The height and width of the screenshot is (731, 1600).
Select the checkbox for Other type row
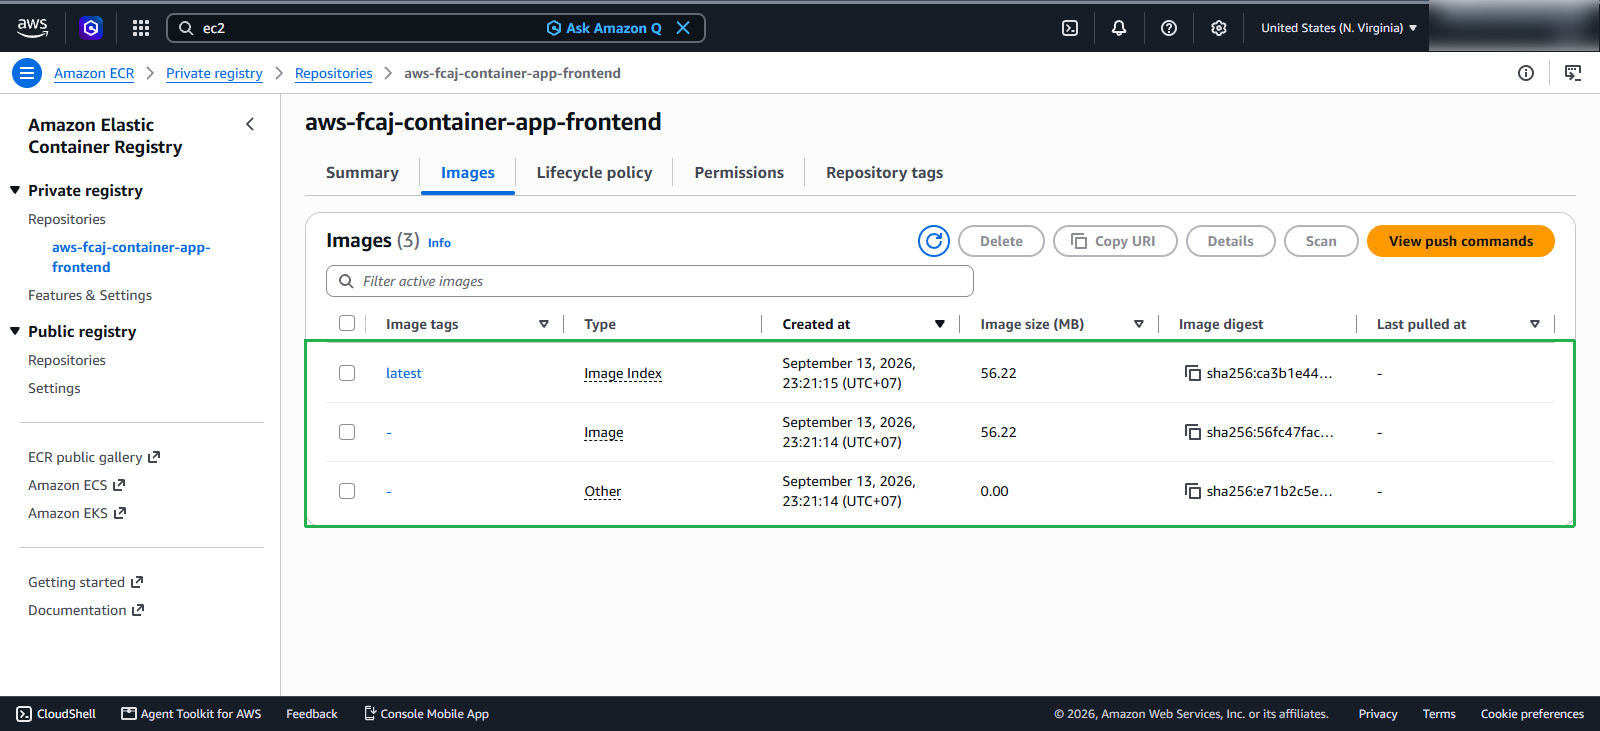tap(347, 491)
